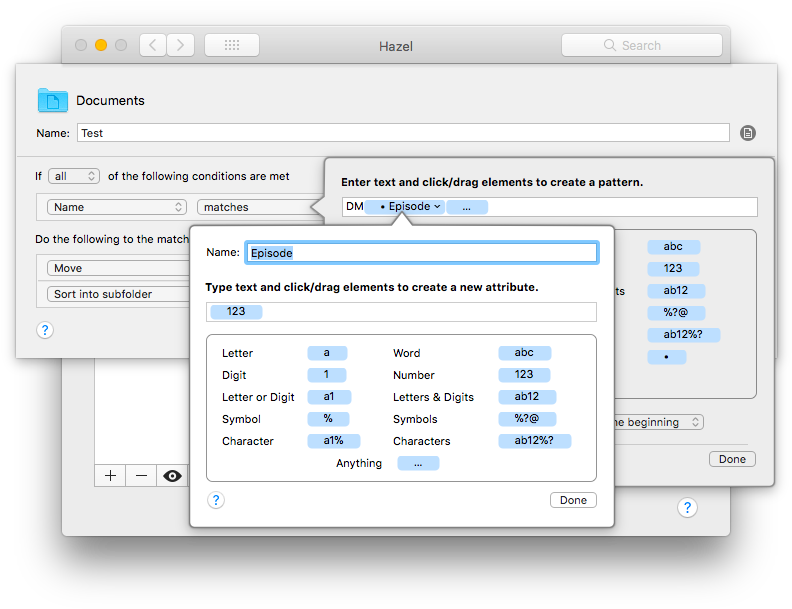Select the Digit '1' token
This screenshot has height=609, width=792.
(x=327, y=375)
